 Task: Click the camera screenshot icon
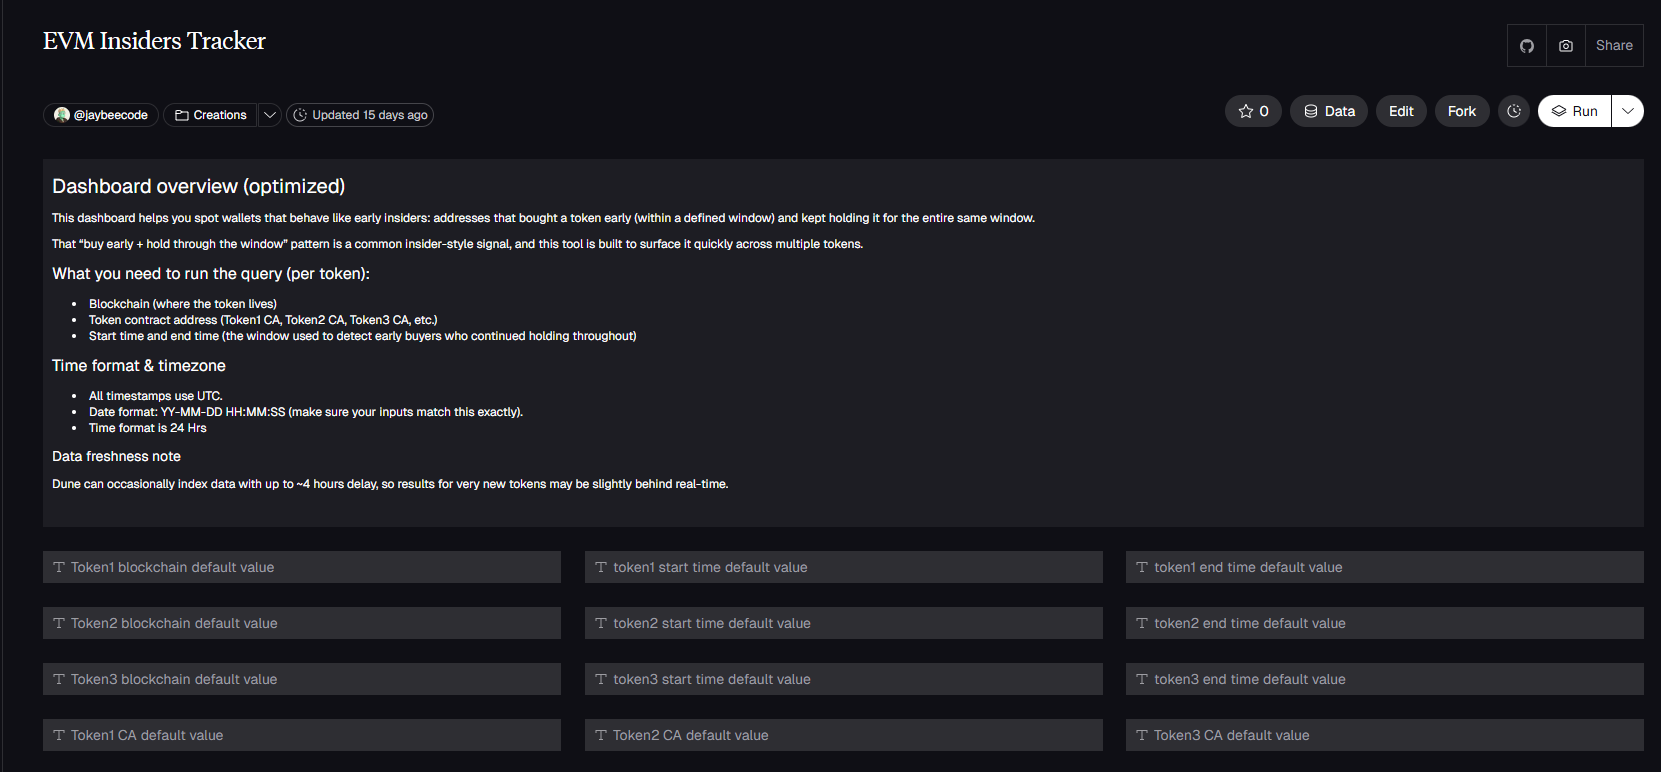coord(1566,46)
